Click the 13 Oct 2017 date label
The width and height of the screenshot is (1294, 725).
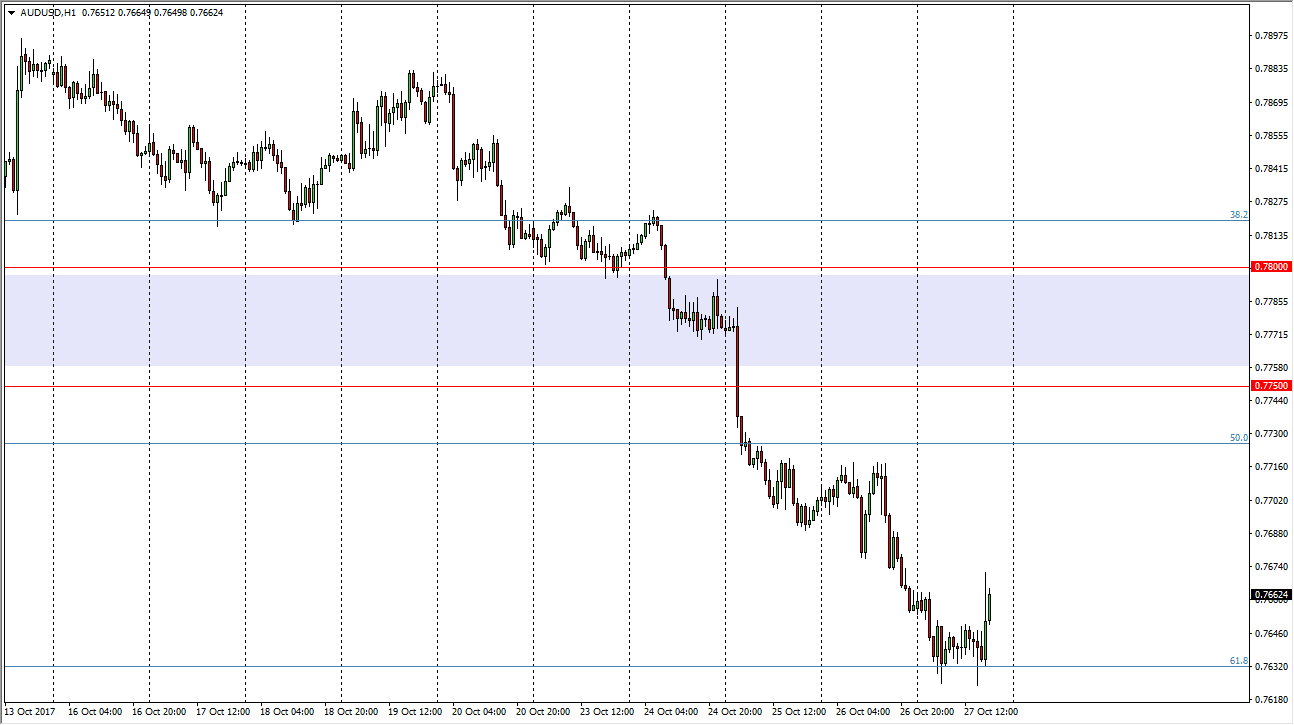point(30,712)
